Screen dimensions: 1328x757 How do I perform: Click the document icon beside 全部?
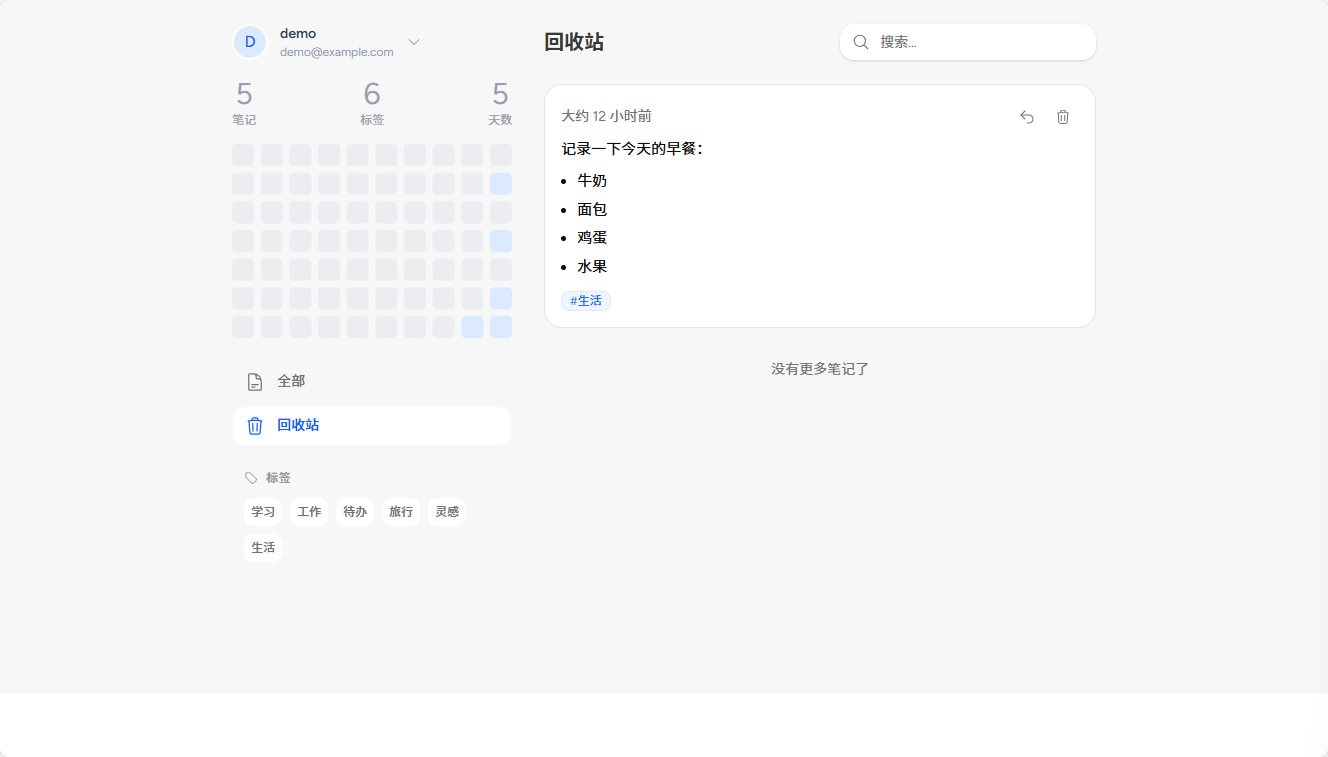pyautogui.click(x=254, y=381)
